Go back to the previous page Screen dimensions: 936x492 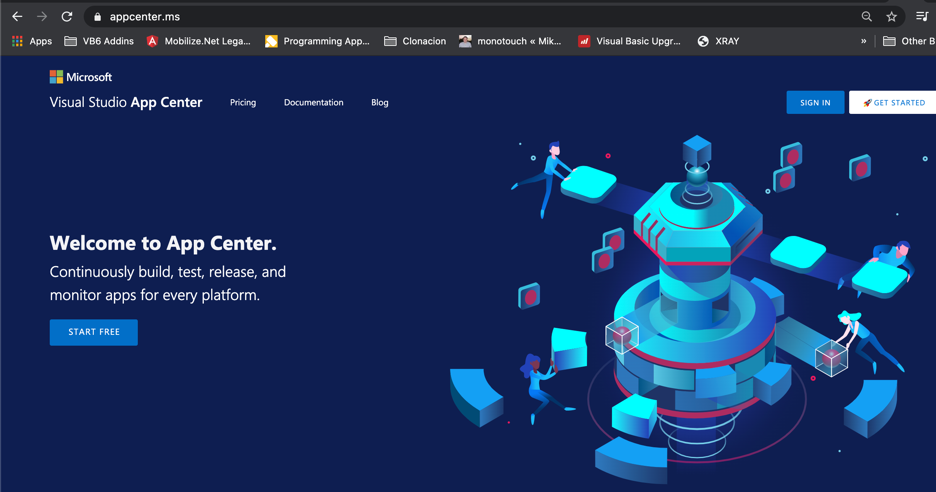click(x=17, y=17)
